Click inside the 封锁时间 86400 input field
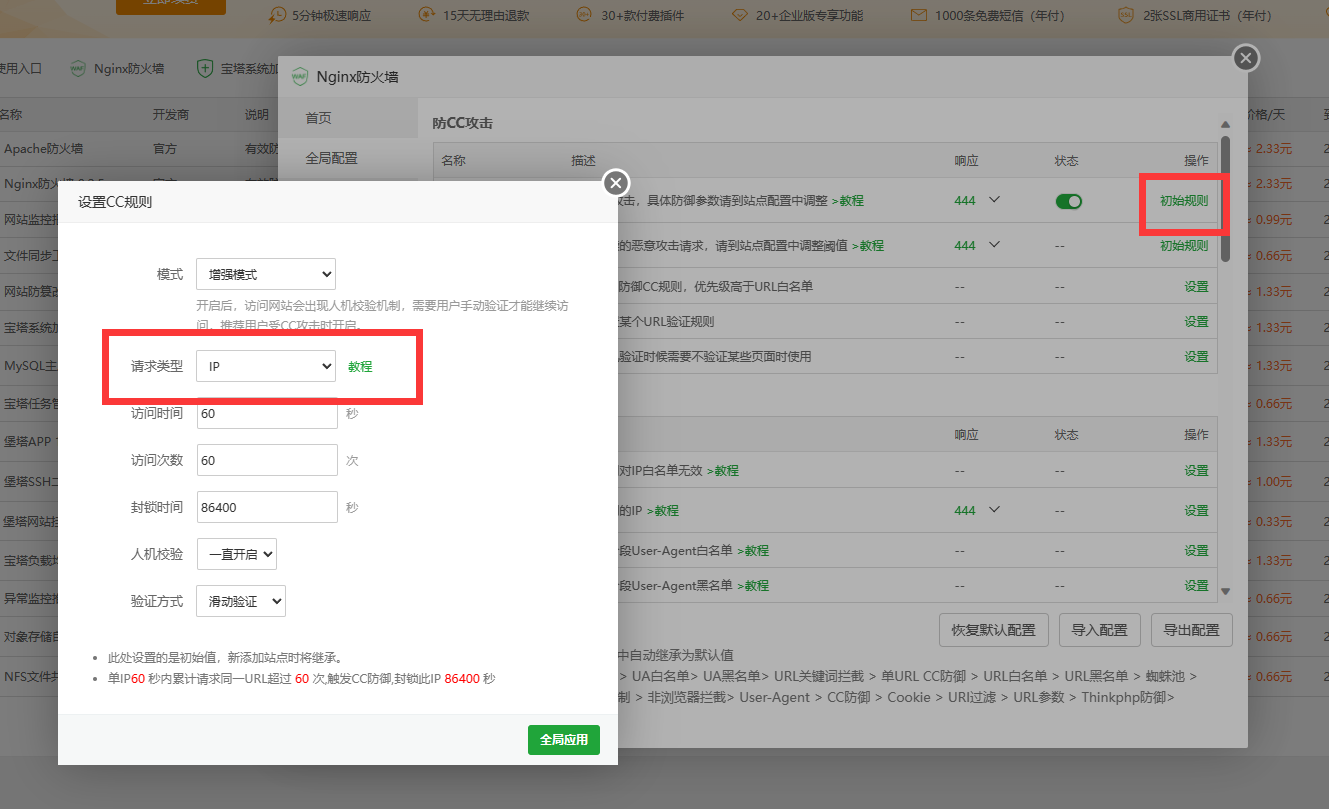The image size is (1329, 809). coord(267,507)
